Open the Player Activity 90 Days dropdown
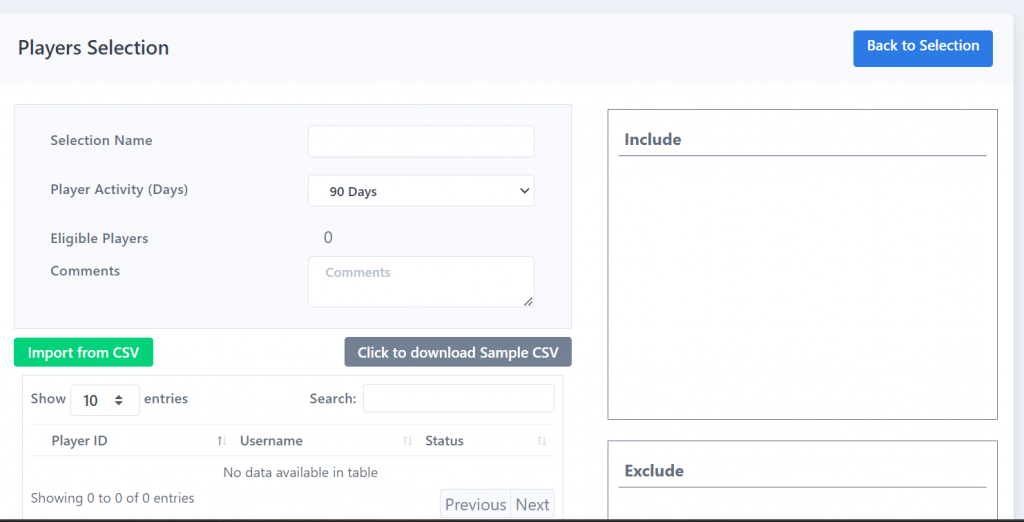The width and height of the screenshot is (1024, 522). 421,191
